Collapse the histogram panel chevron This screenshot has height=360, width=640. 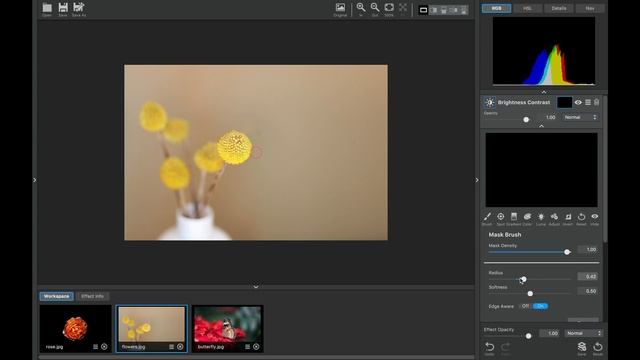point(544,92)
